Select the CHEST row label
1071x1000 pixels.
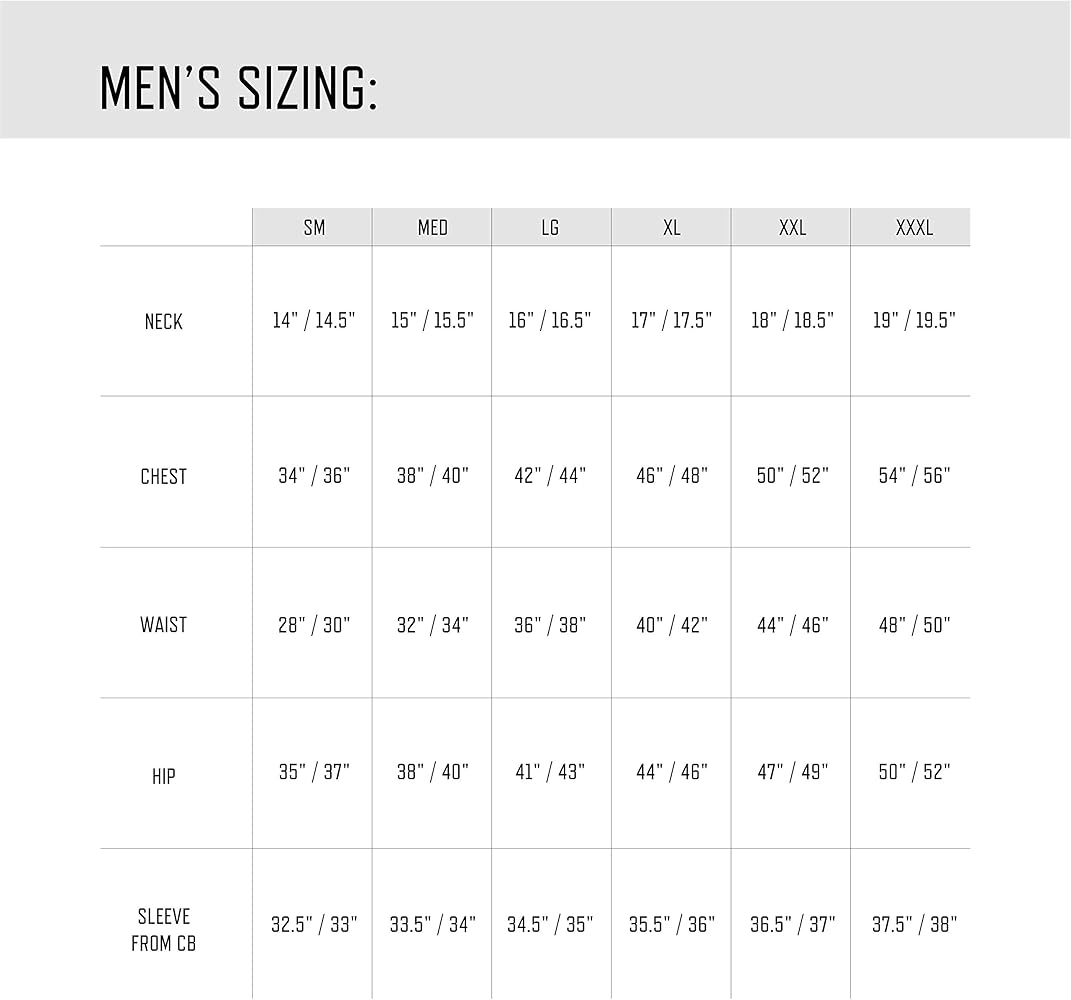coord(164,477)
